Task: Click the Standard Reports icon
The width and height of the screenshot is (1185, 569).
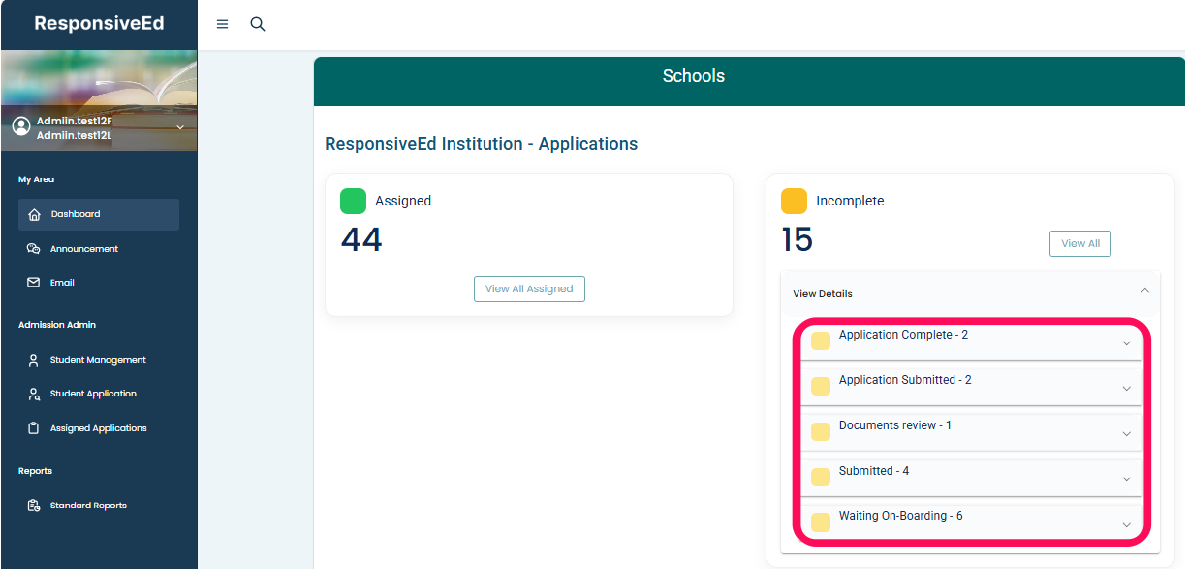Action: (x=34, y=506)
